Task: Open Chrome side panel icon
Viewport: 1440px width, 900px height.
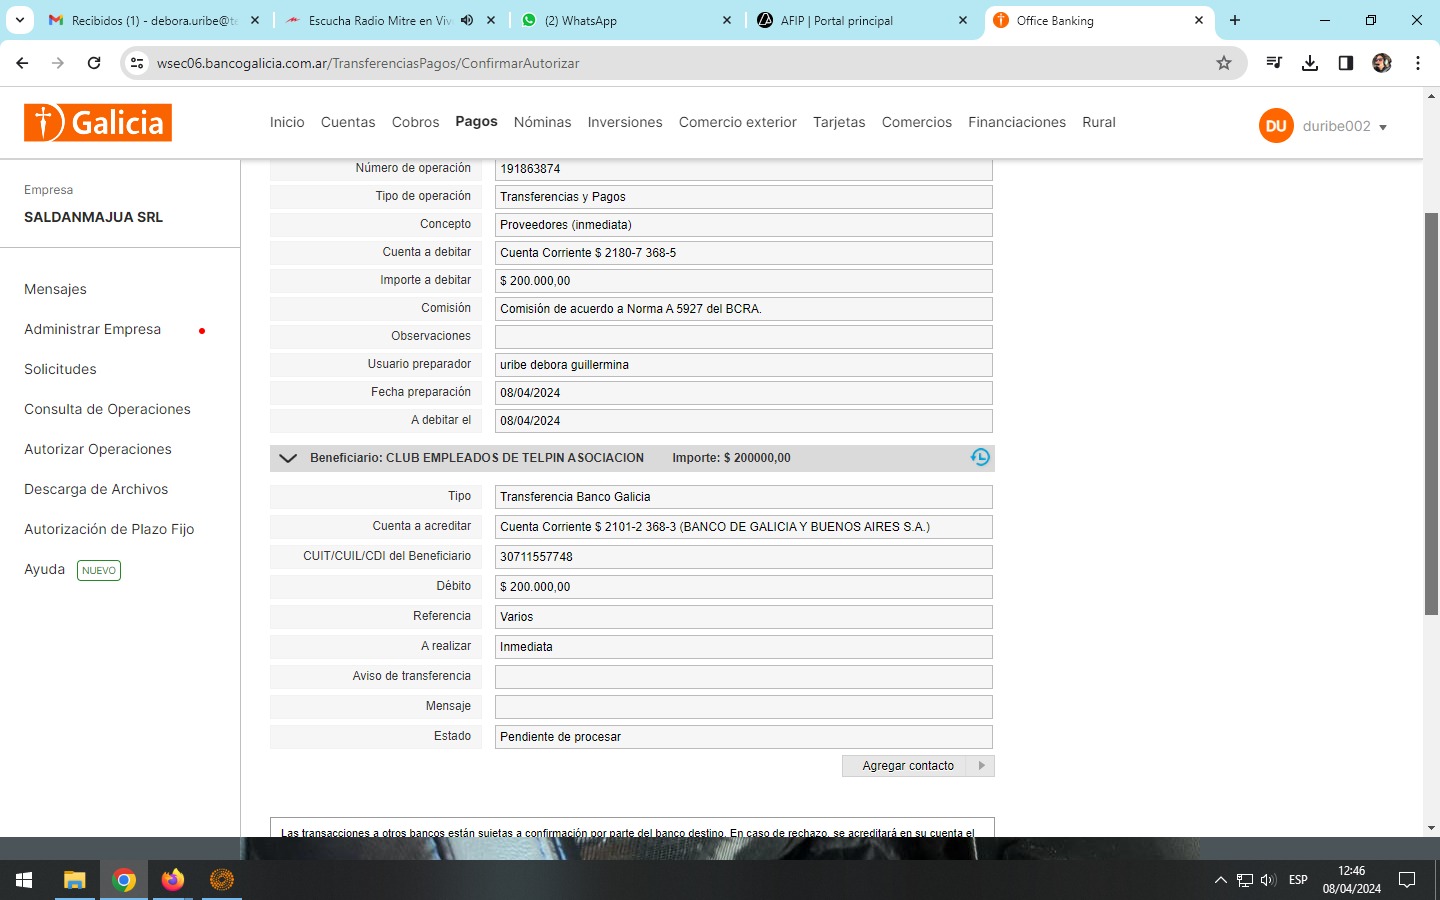Action: [x=1346, y=63]
